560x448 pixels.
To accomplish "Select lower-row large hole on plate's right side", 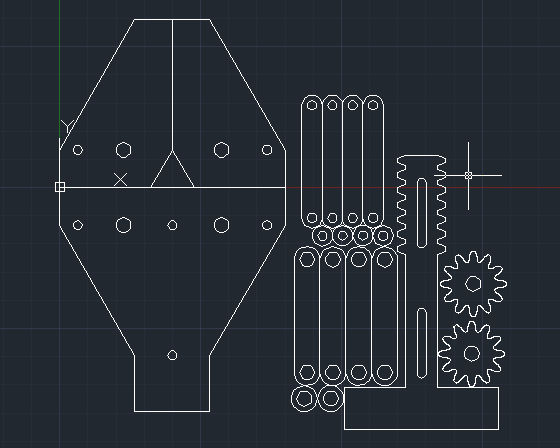I will (221, 225).
